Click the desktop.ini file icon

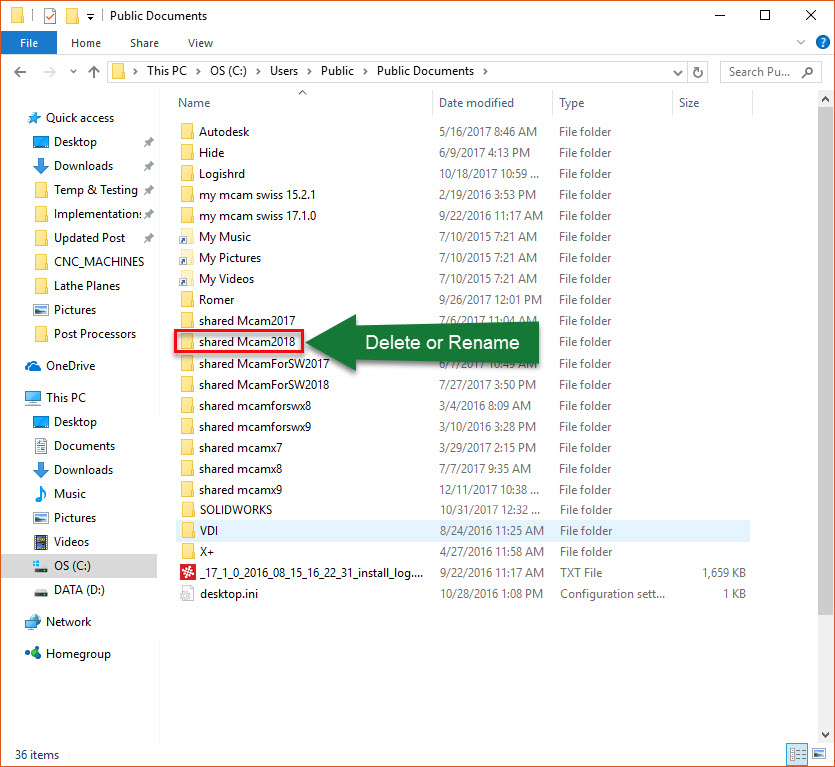click(x=187, y=593)
